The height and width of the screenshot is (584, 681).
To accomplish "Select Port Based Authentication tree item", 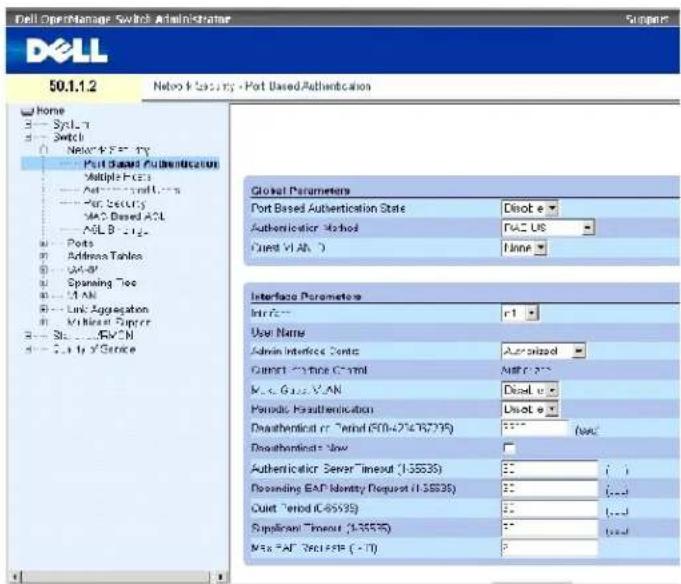I will pos(151,164).
